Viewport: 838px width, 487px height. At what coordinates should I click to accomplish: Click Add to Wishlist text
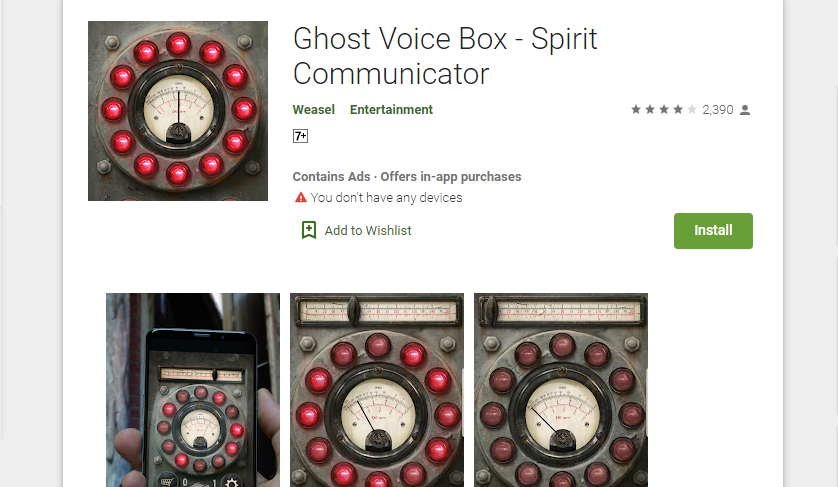[368, 230]
